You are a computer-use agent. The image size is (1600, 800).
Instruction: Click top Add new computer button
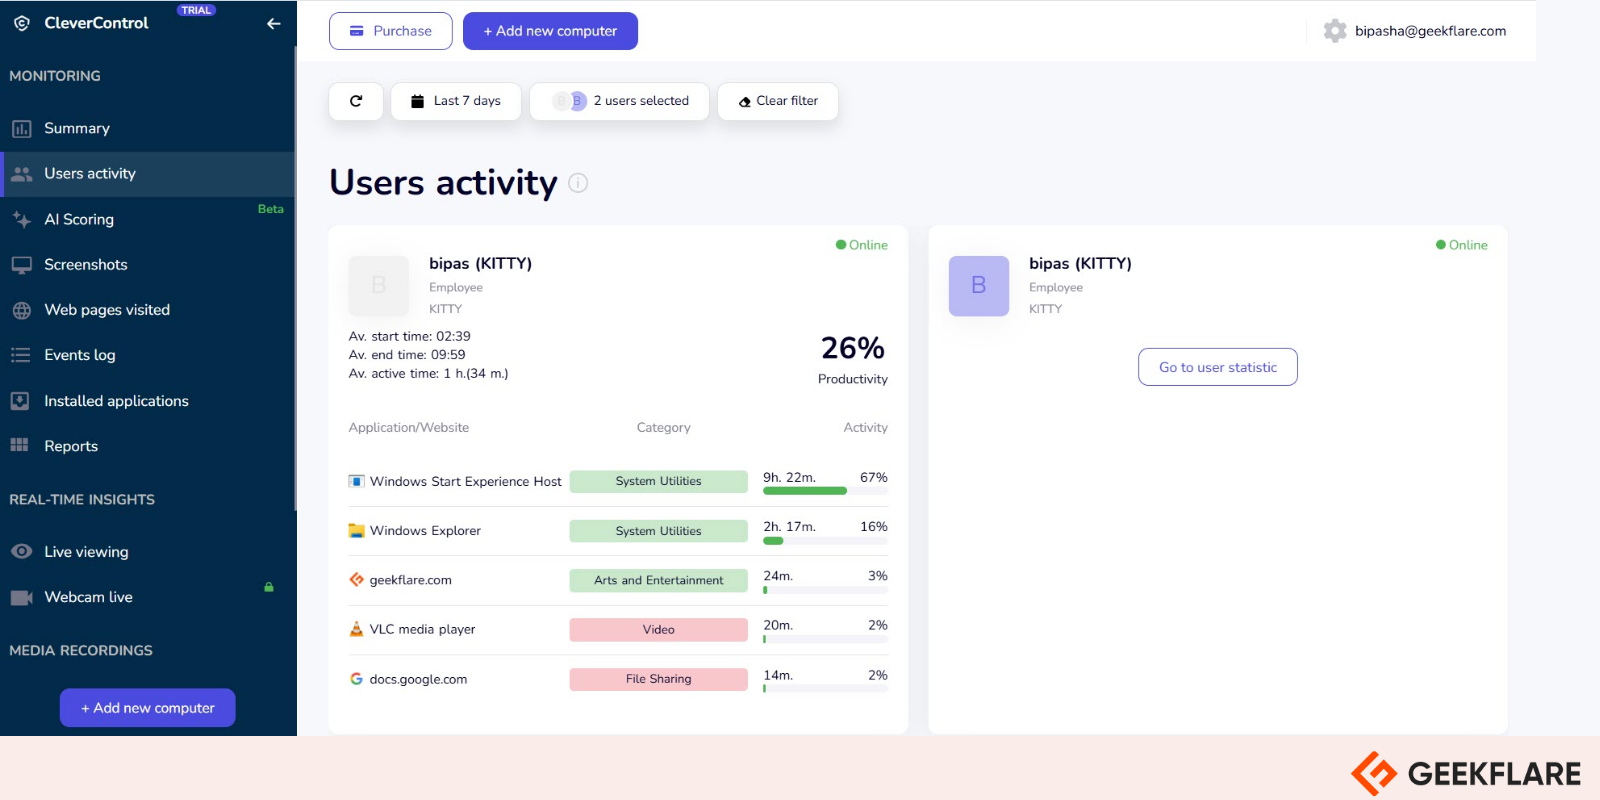[x=550, y=31]
